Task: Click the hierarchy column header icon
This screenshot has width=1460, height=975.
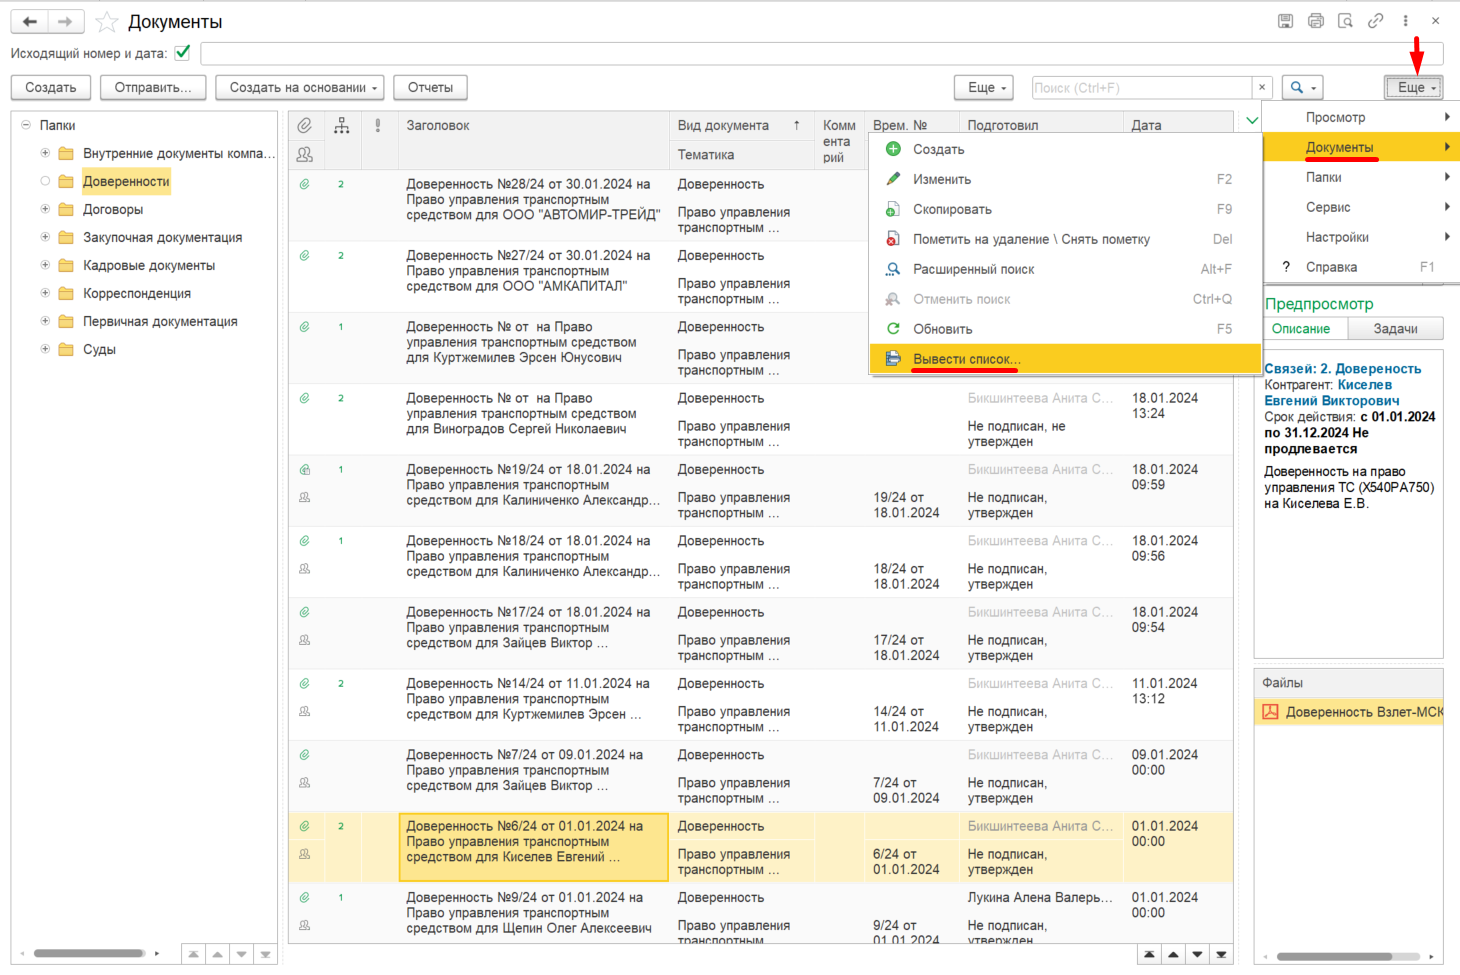Action: pos(342,125)
